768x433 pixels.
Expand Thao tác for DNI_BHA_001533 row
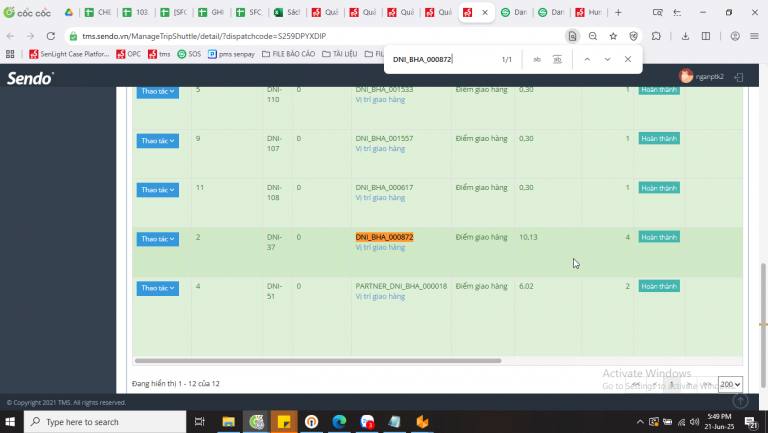(158, 92)
